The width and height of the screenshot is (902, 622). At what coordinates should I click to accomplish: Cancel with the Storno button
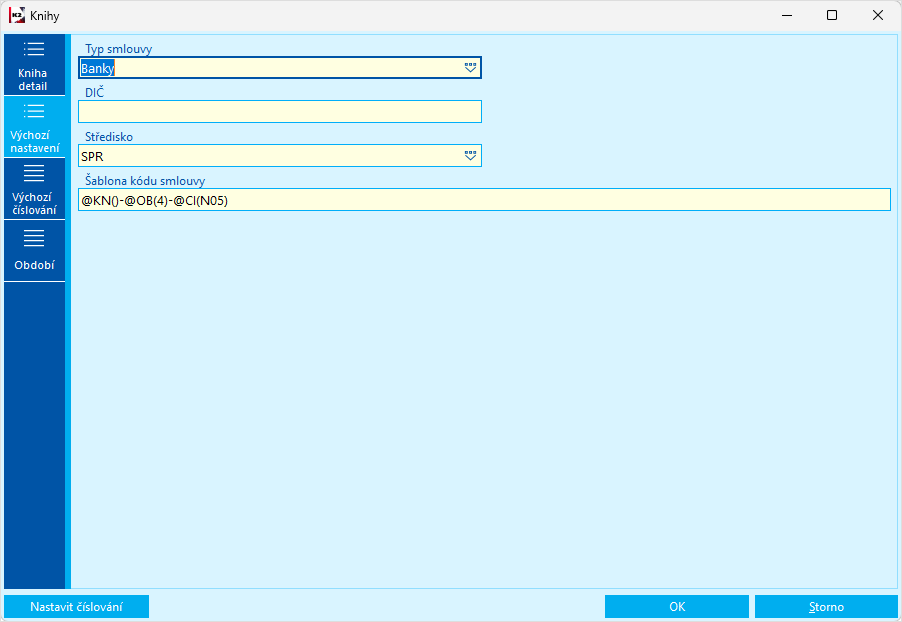click(826, 606)
